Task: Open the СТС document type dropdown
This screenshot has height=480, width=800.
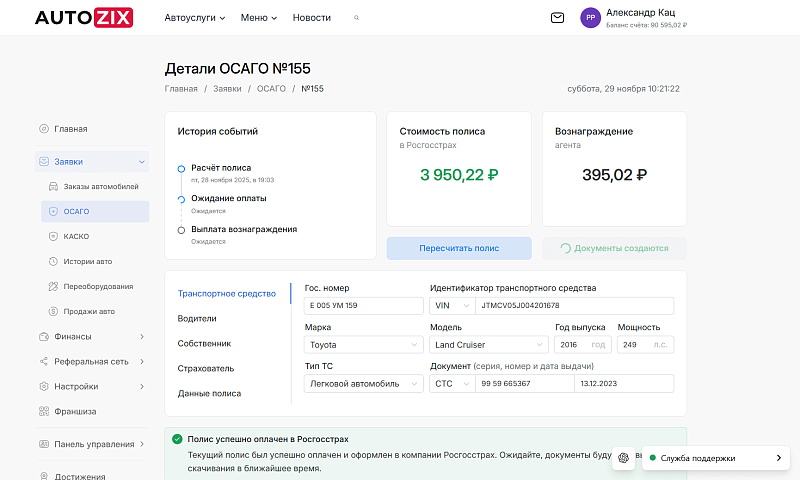Action: pos(452,384)
